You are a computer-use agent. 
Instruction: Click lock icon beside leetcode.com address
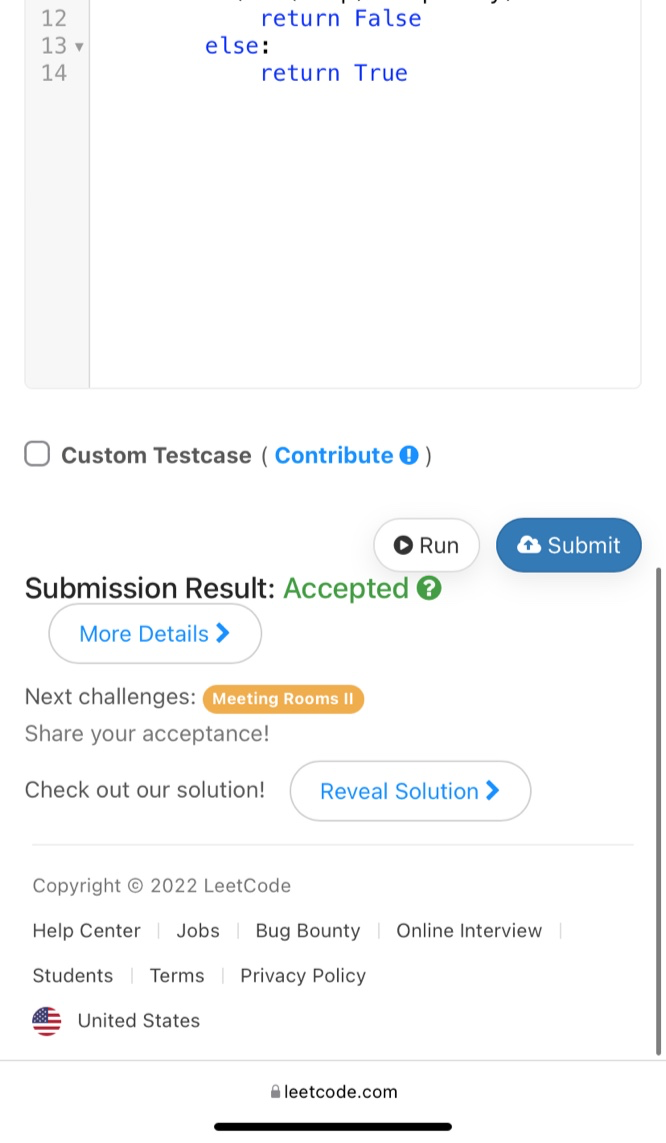coord(275,1092)
